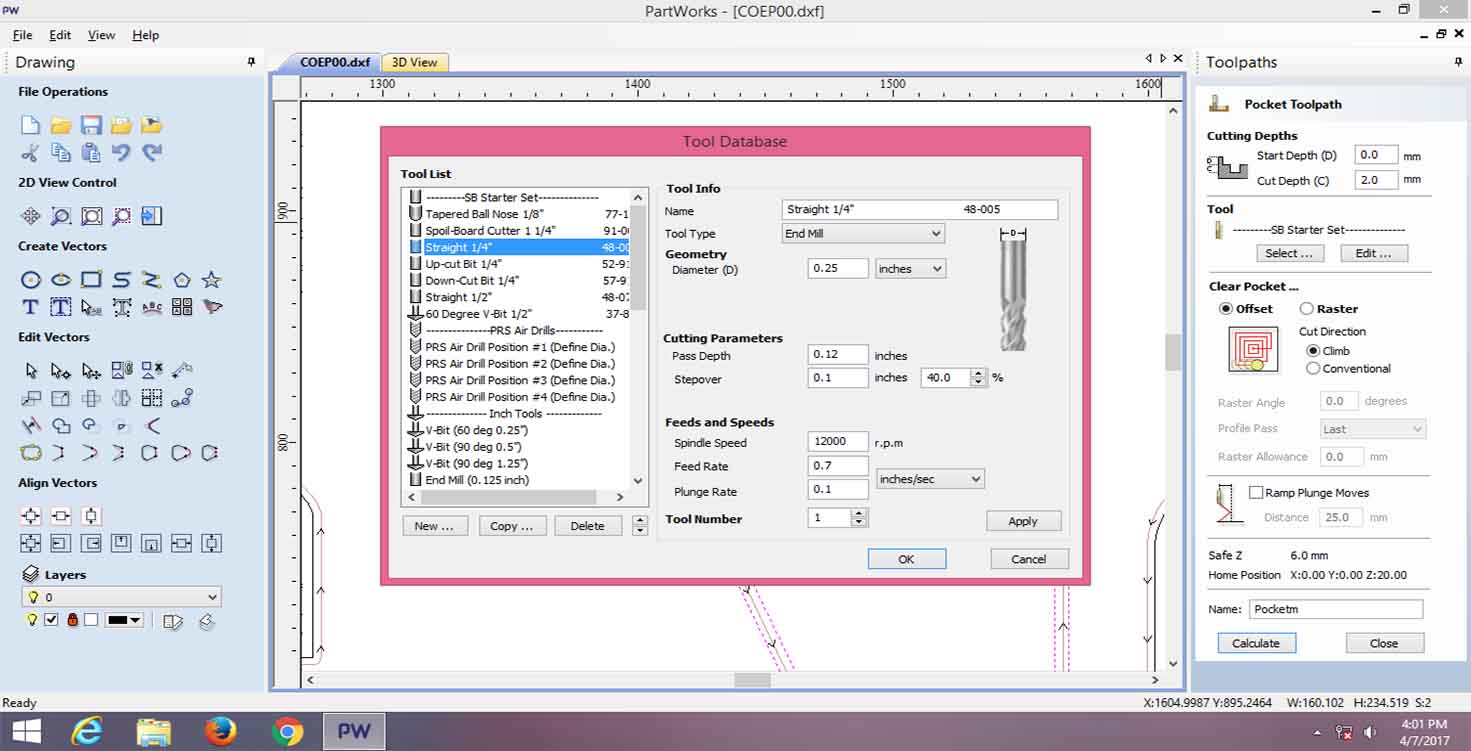Click the Apply button
Image resolution: width=1471 pixels, height=751 pixels.
(1023, 521)
